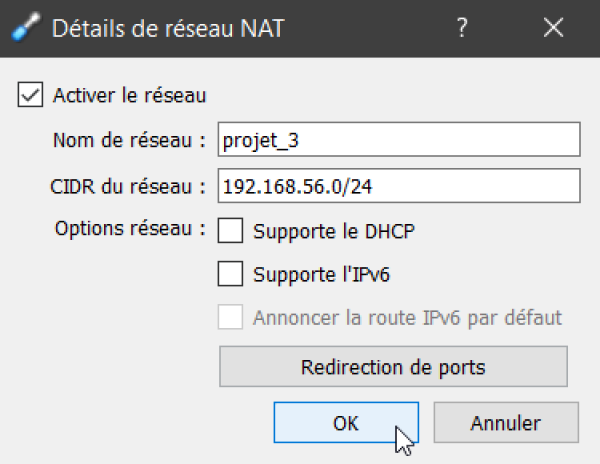Click the 'Détails de réseau NAT' title text
Screen dimensions: 600x464
click(168, 28)
